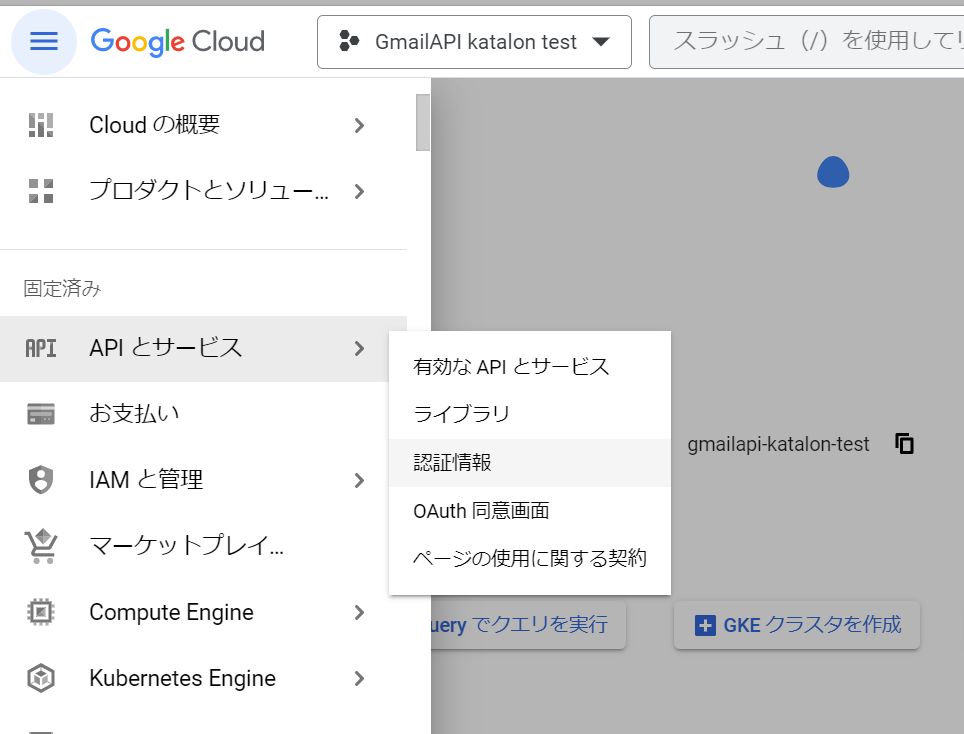Click the GKE クラスタを作成 button

point(796,624)
